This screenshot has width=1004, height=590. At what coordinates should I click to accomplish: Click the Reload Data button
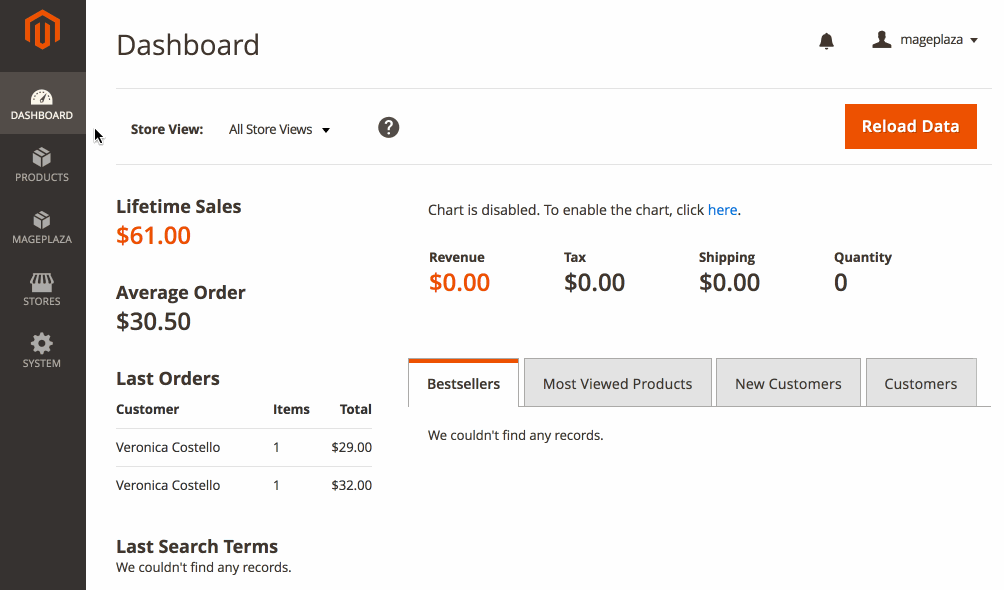click(911, 126)
